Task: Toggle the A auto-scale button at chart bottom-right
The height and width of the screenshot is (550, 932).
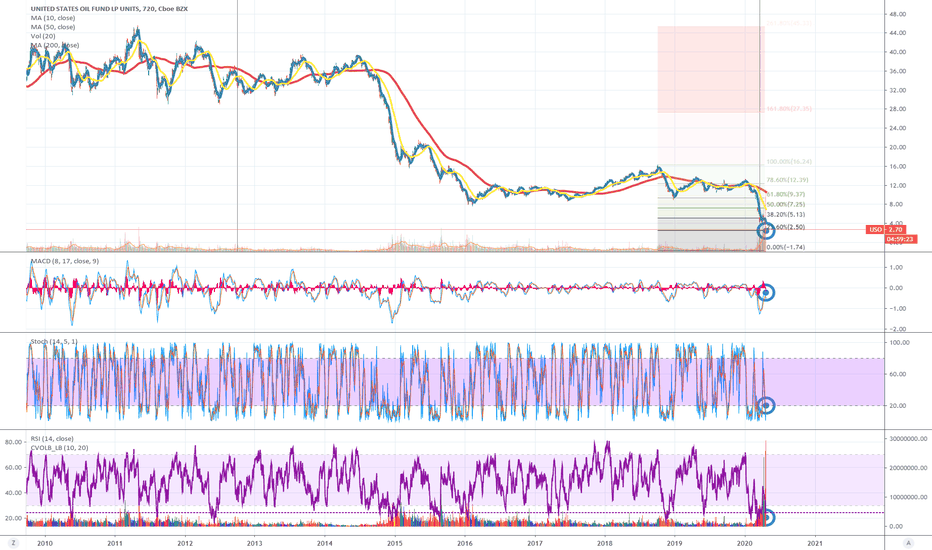Action: (x=908, y=542)
